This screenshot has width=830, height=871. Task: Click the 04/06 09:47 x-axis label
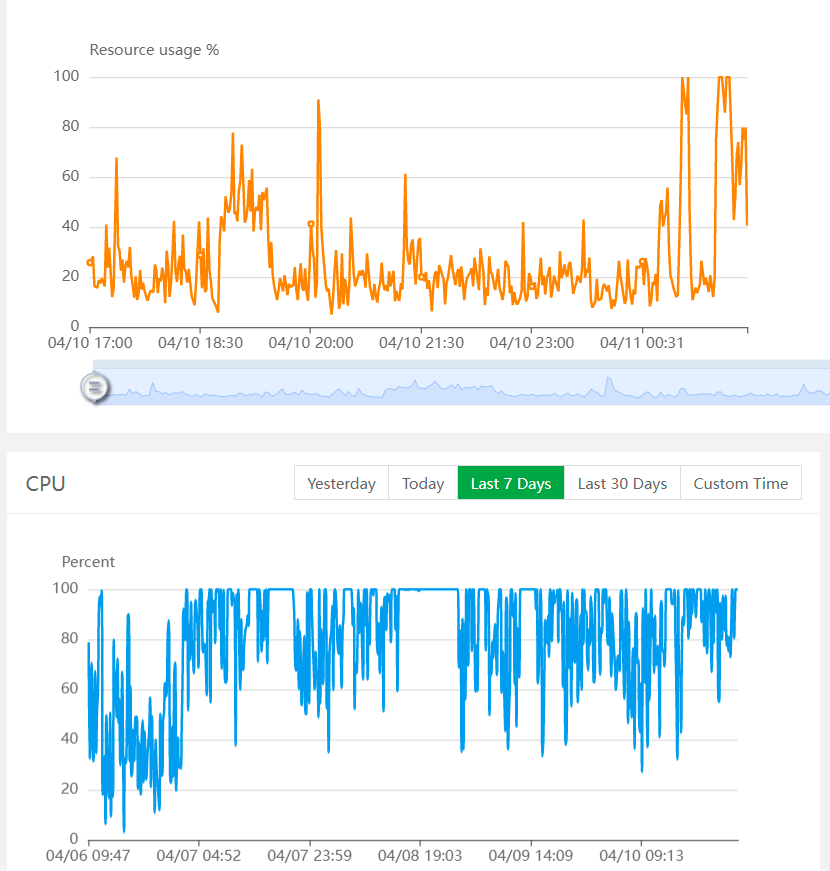[89, 856]
